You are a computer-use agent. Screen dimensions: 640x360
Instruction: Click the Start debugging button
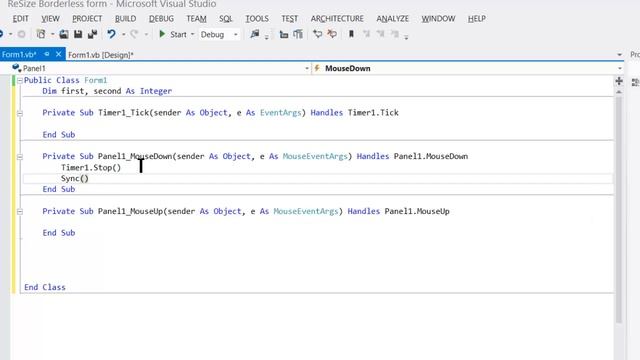tap(173, 34)
